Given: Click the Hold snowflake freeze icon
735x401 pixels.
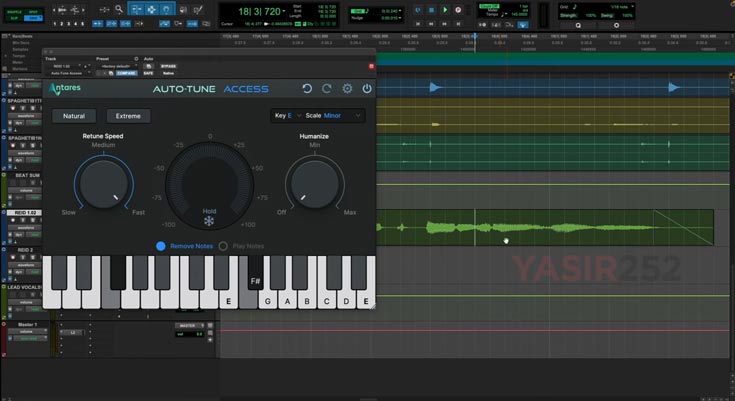Looking at the screenshot, I should point(209,220).
